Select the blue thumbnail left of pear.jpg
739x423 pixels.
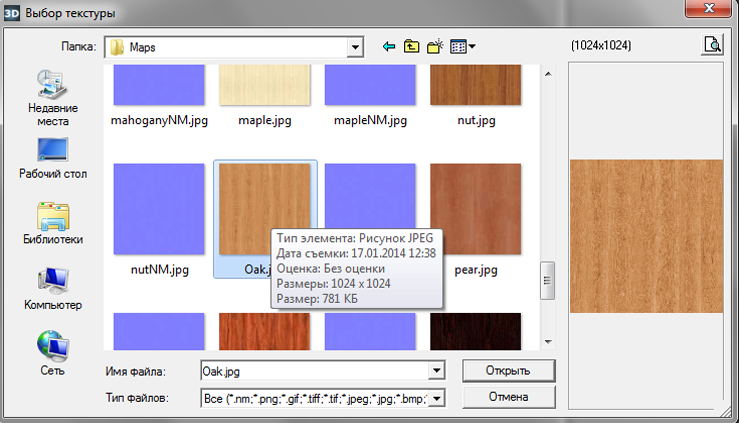[370, 196]
